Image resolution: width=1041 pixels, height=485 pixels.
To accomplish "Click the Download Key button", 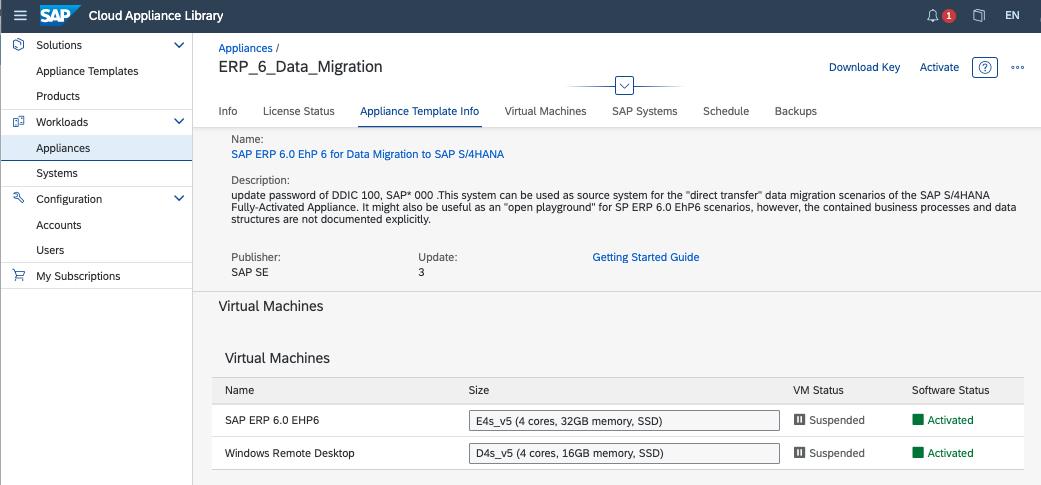I will pos(864,67).
